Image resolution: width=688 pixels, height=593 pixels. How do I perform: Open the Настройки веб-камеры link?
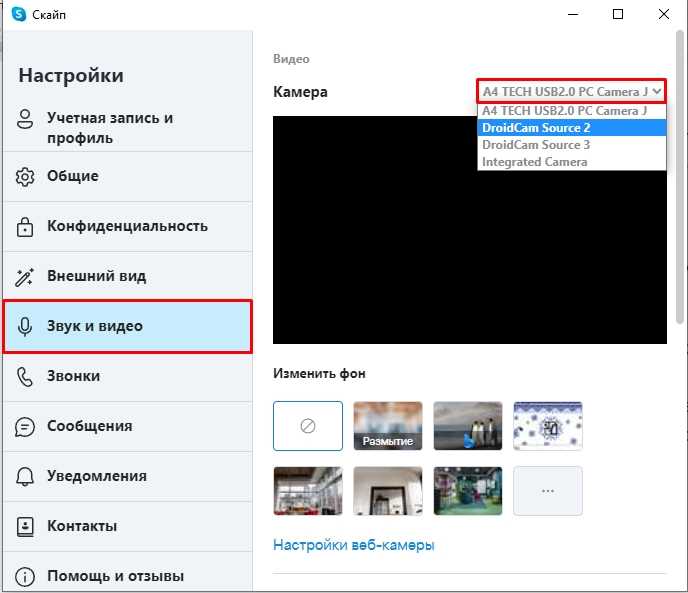point(354,545)
